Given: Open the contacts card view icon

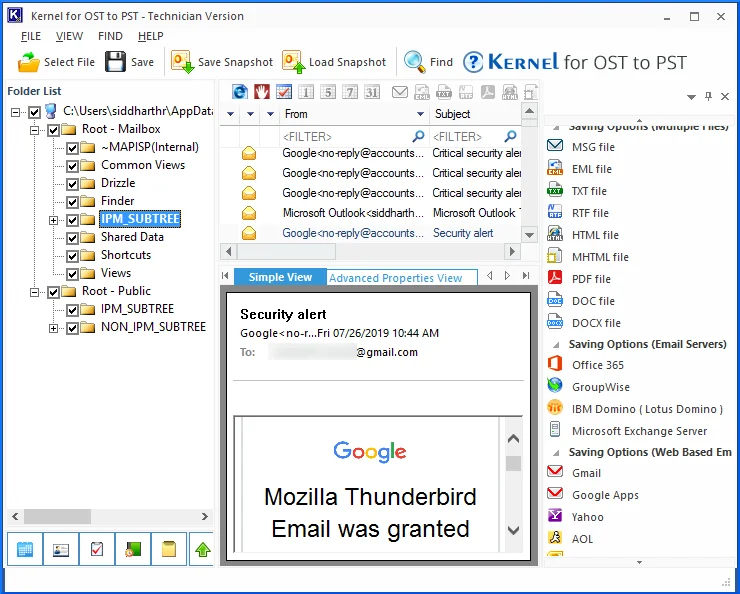Looking at the screenshot, I should 61,549.
